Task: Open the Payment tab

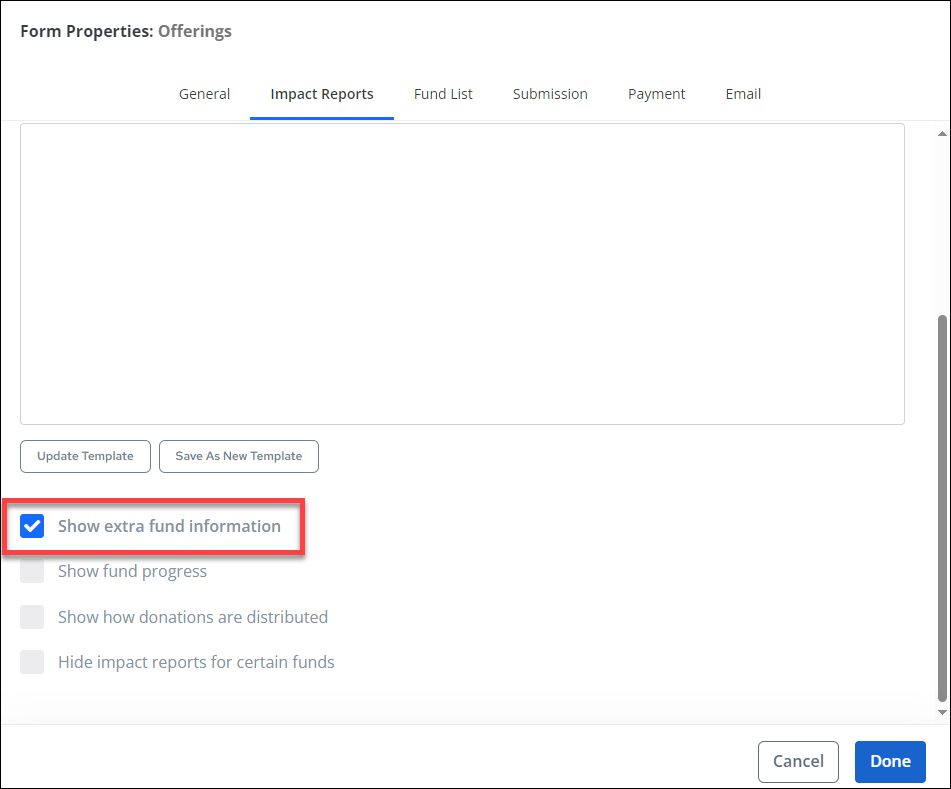Action: [656, 94]
